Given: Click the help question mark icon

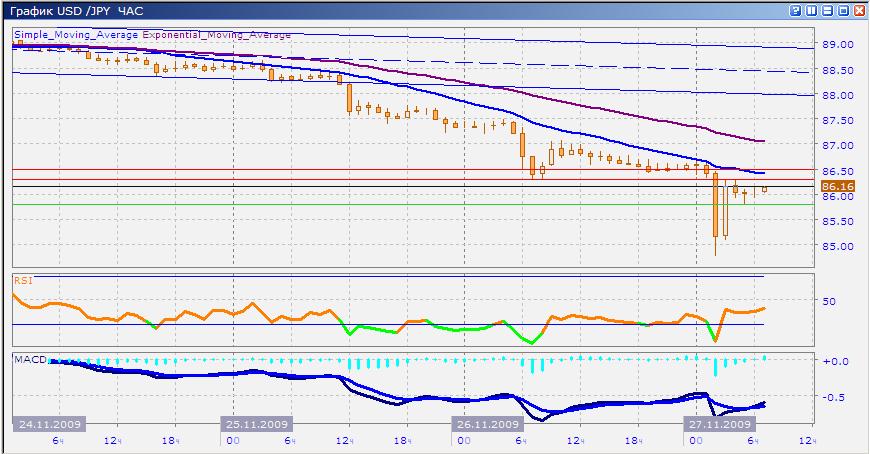Looking at the screenshot, I should point(796,10).
